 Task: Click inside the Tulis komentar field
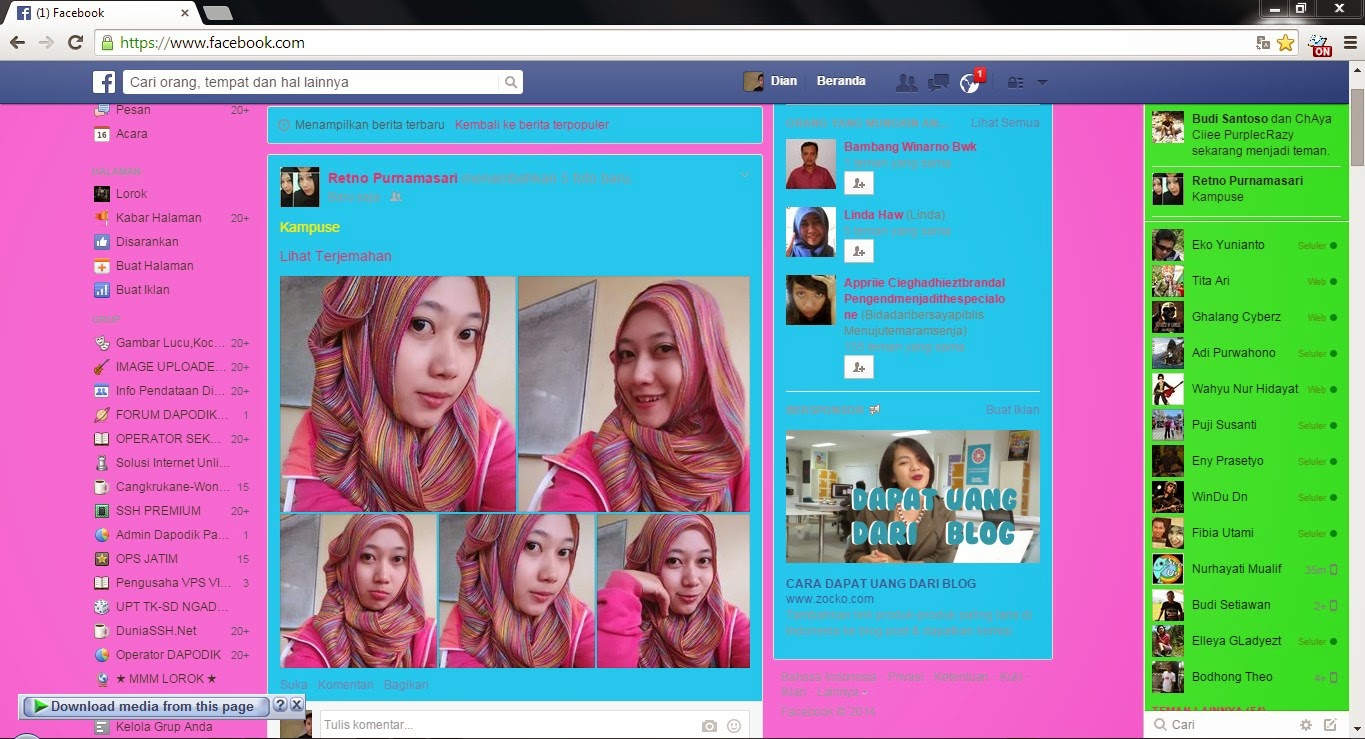480,723
